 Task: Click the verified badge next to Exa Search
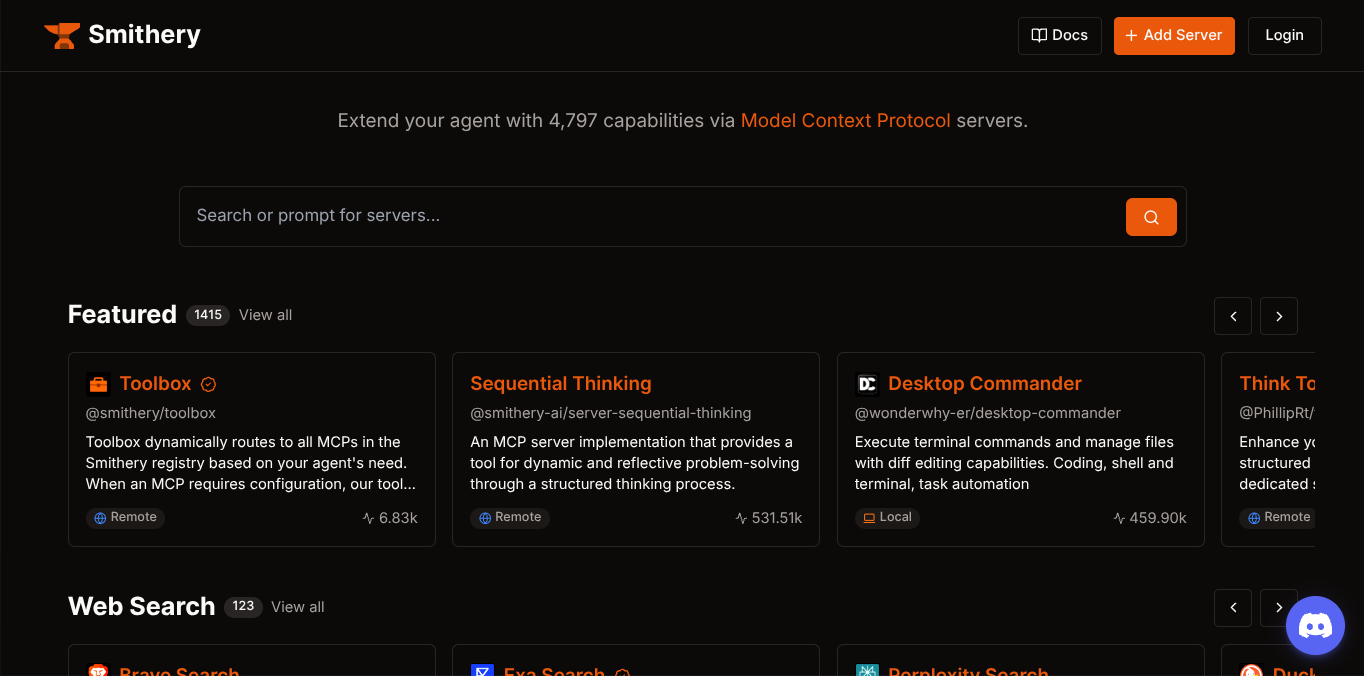(x=622, y=674)
